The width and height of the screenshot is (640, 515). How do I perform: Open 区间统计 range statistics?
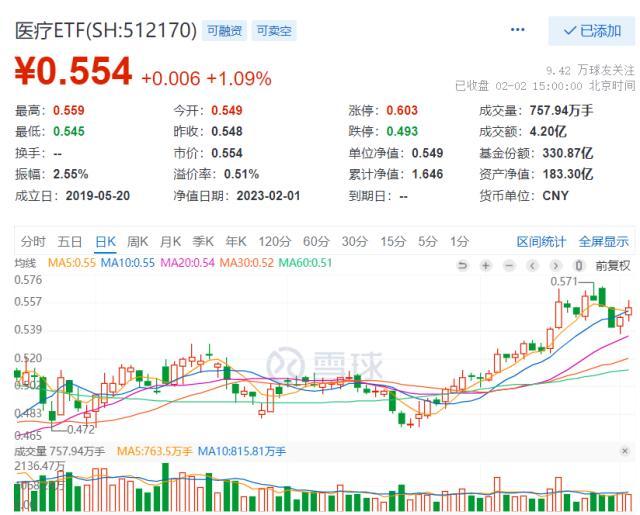[541, 242]
